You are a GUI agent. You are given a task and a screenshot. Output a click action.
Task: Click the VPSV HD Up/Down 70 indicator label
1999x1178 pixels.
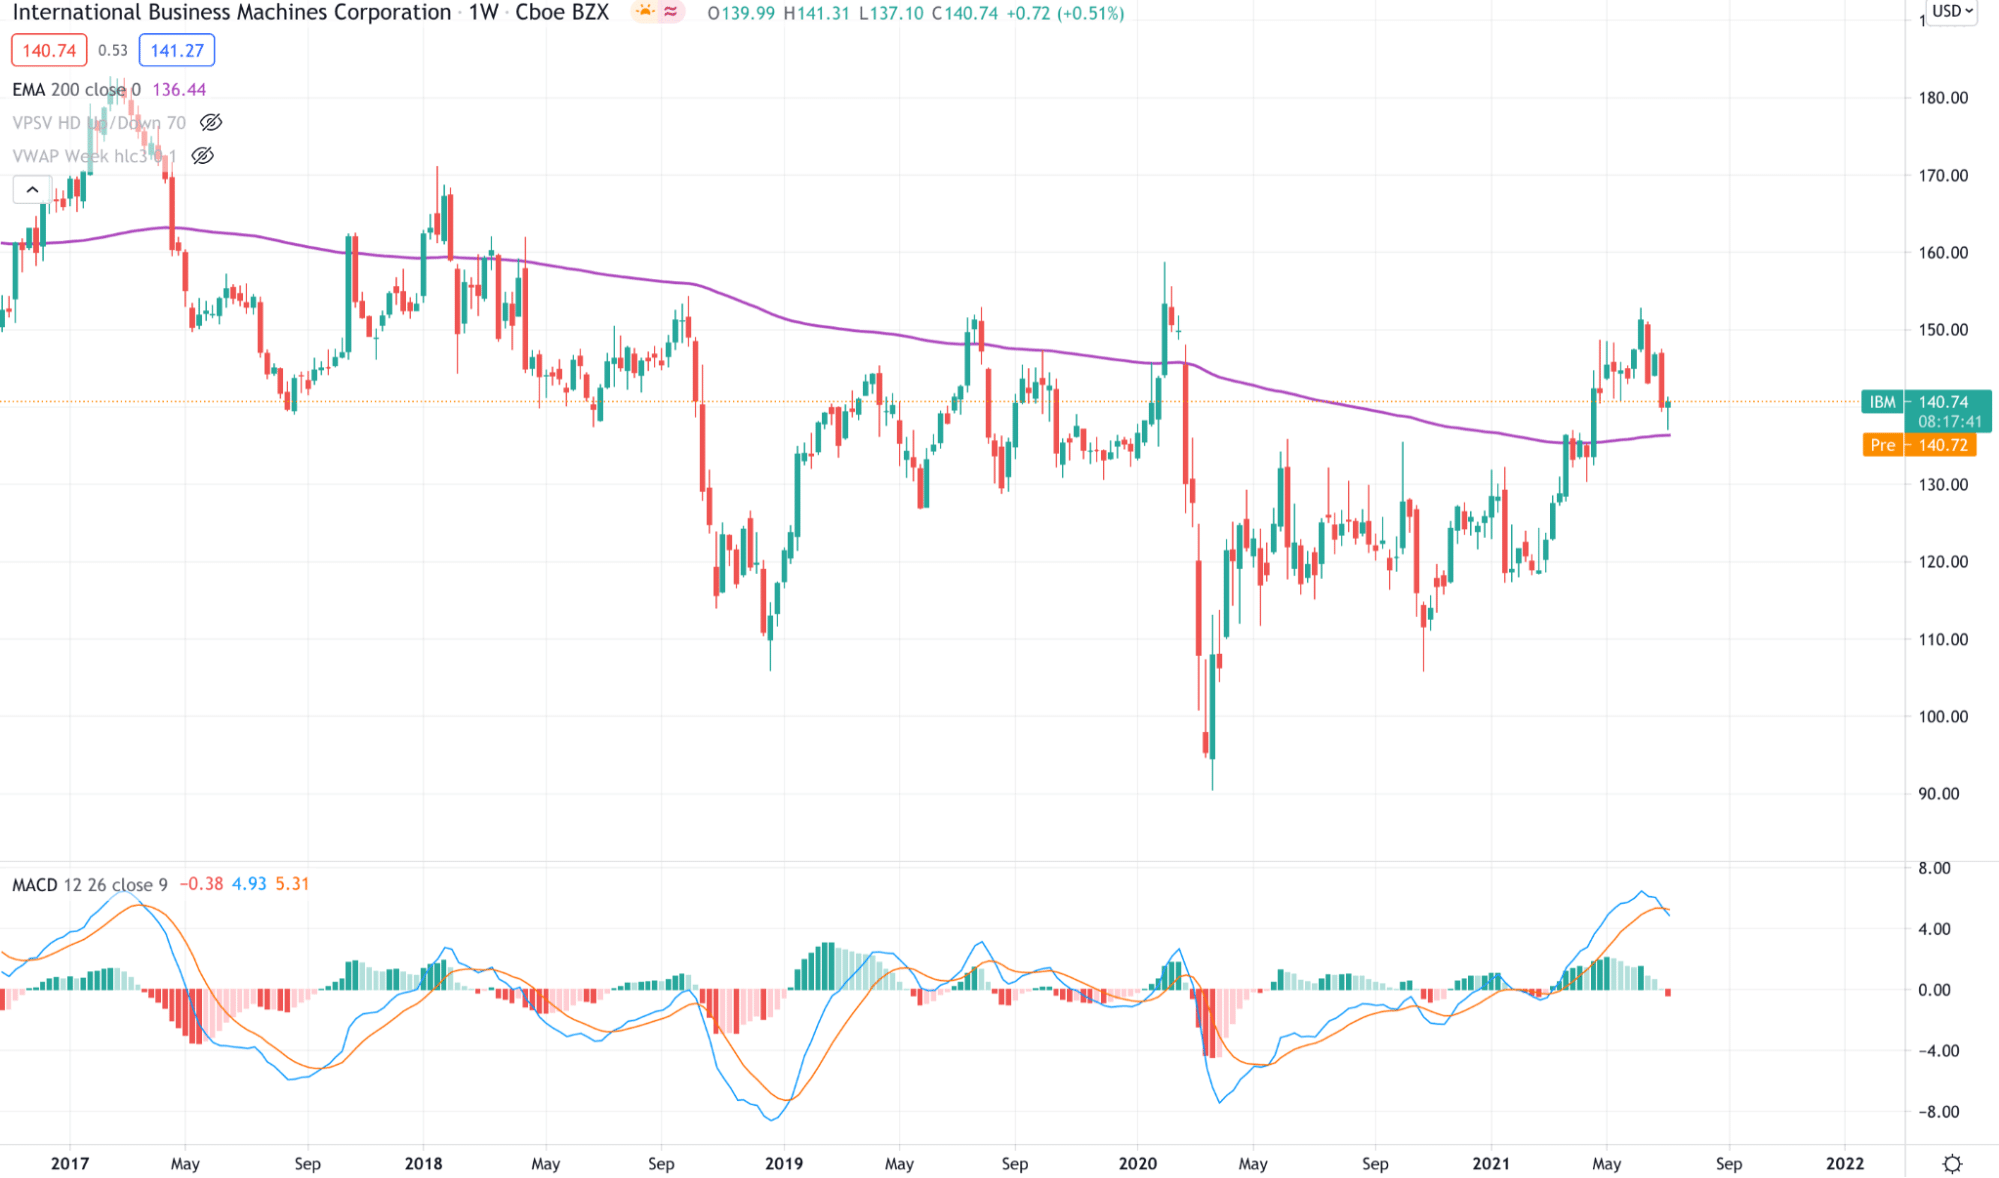click(x=99, y=122)
